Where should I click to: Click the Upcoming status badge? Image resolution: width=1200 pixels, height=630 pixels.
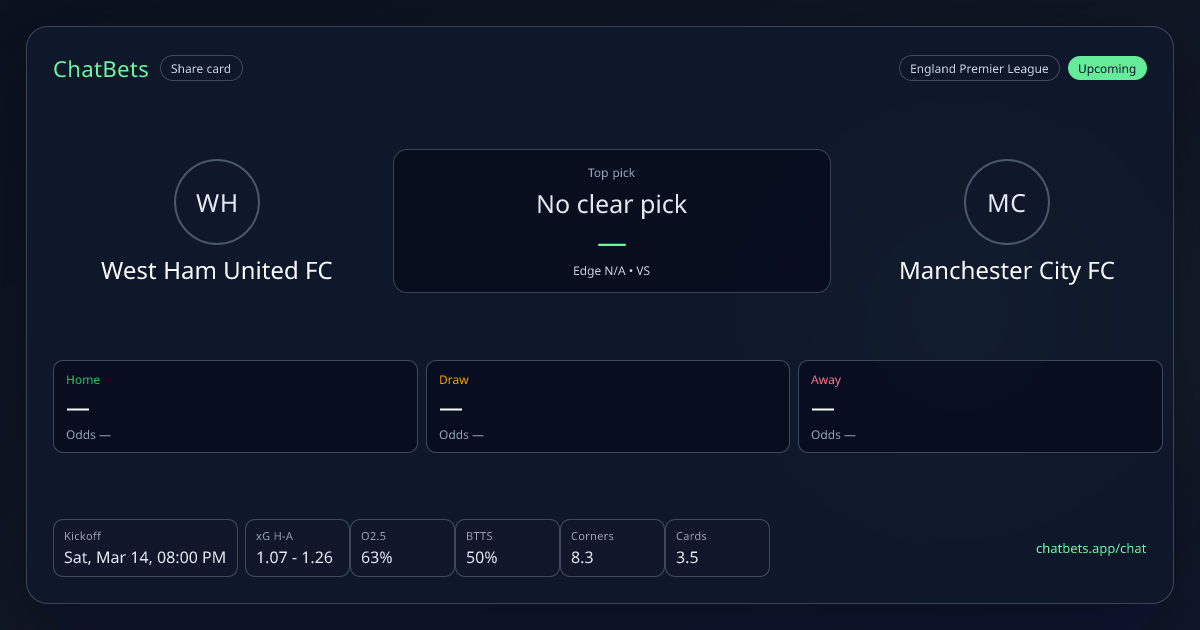pyautogui.click(x=1107, y=69)
